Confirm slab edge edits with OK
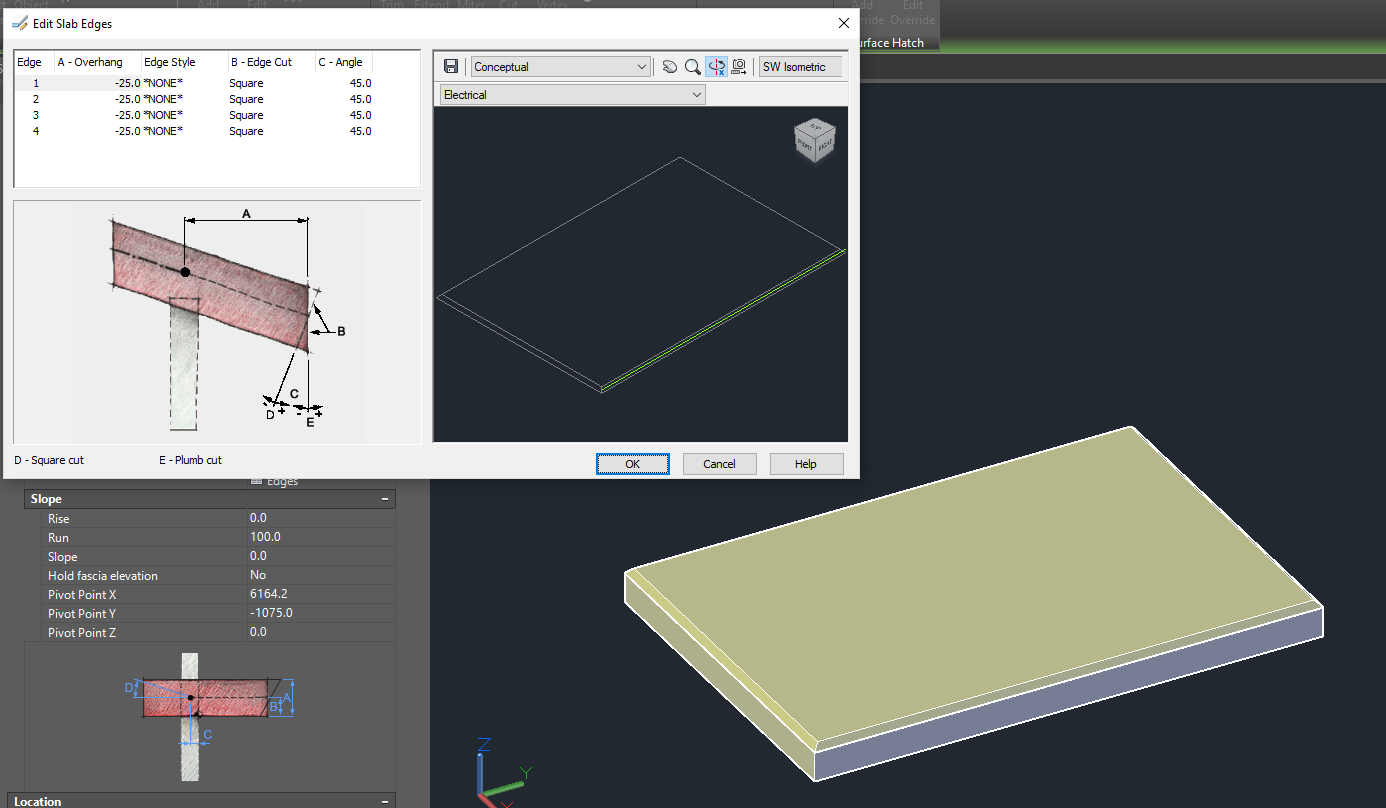This screenshot has height=808, width=1386. (632, 463)
